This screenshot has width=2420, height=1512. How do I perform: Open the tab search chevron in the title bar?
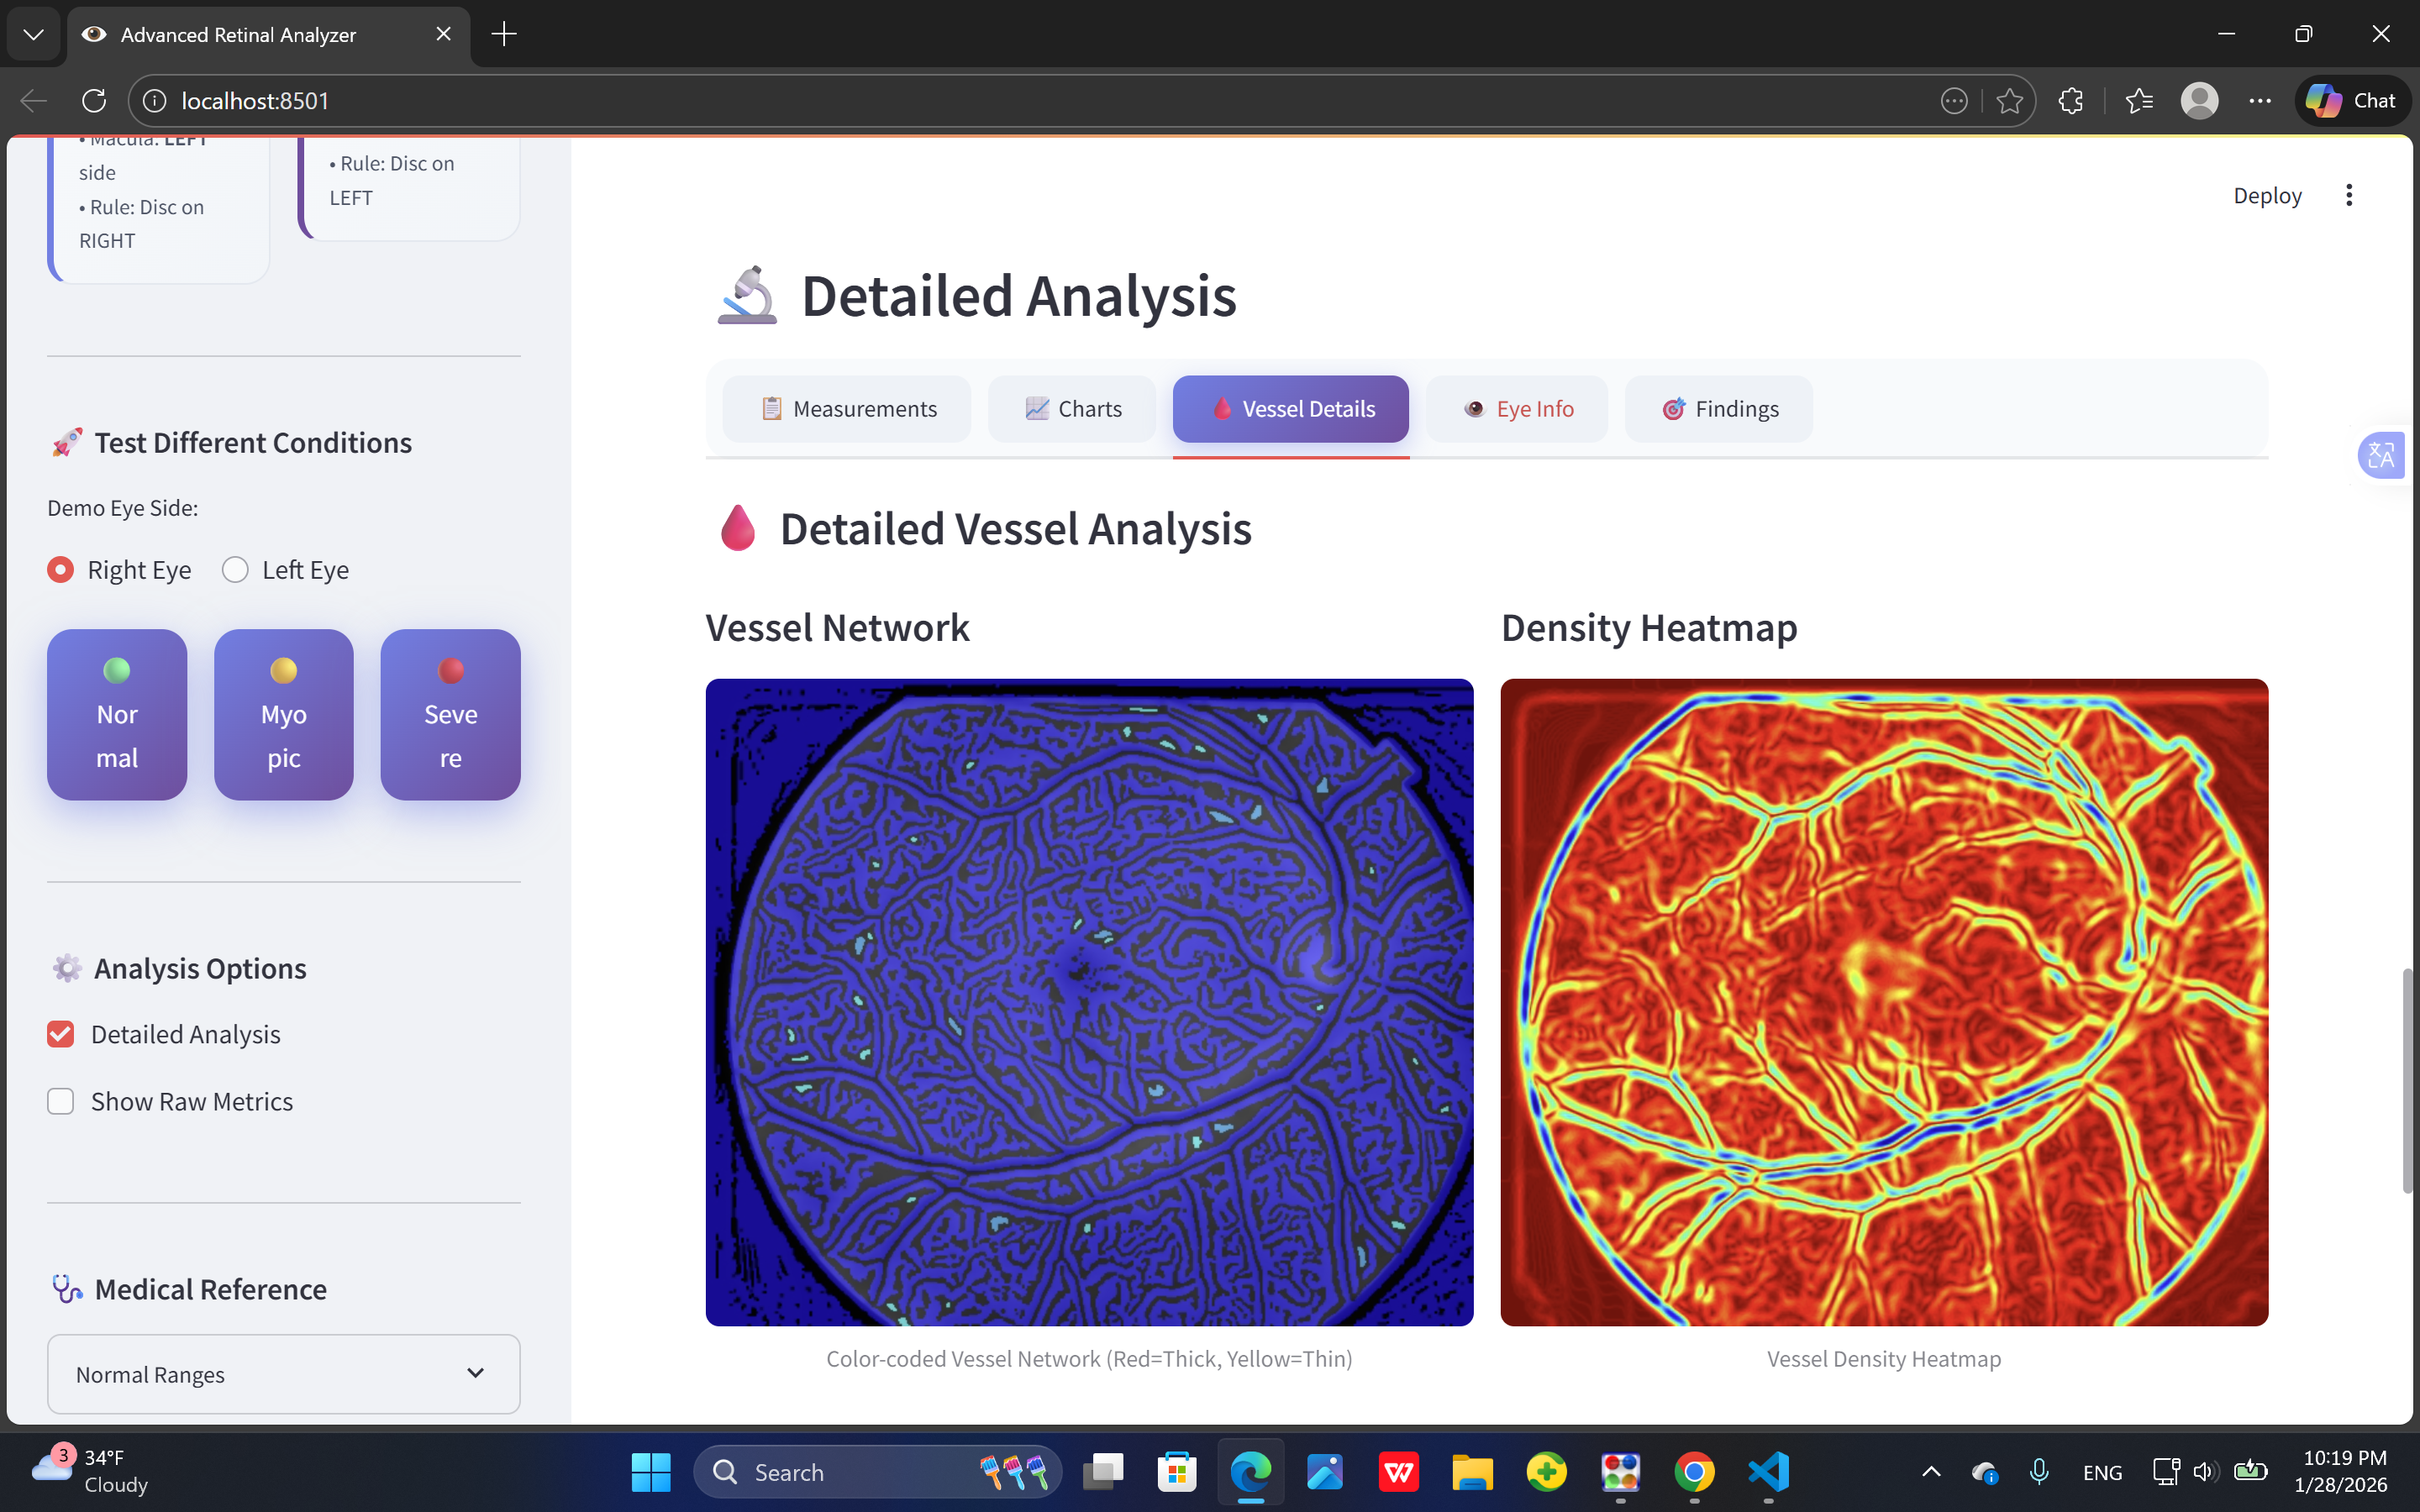(33, 34)
